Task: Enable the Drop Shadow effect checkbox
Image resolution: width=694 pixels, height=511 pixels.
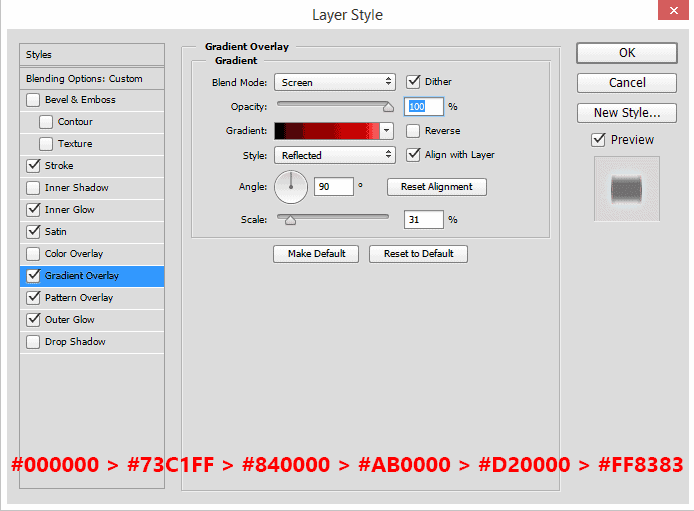Action: click(34, 342)
